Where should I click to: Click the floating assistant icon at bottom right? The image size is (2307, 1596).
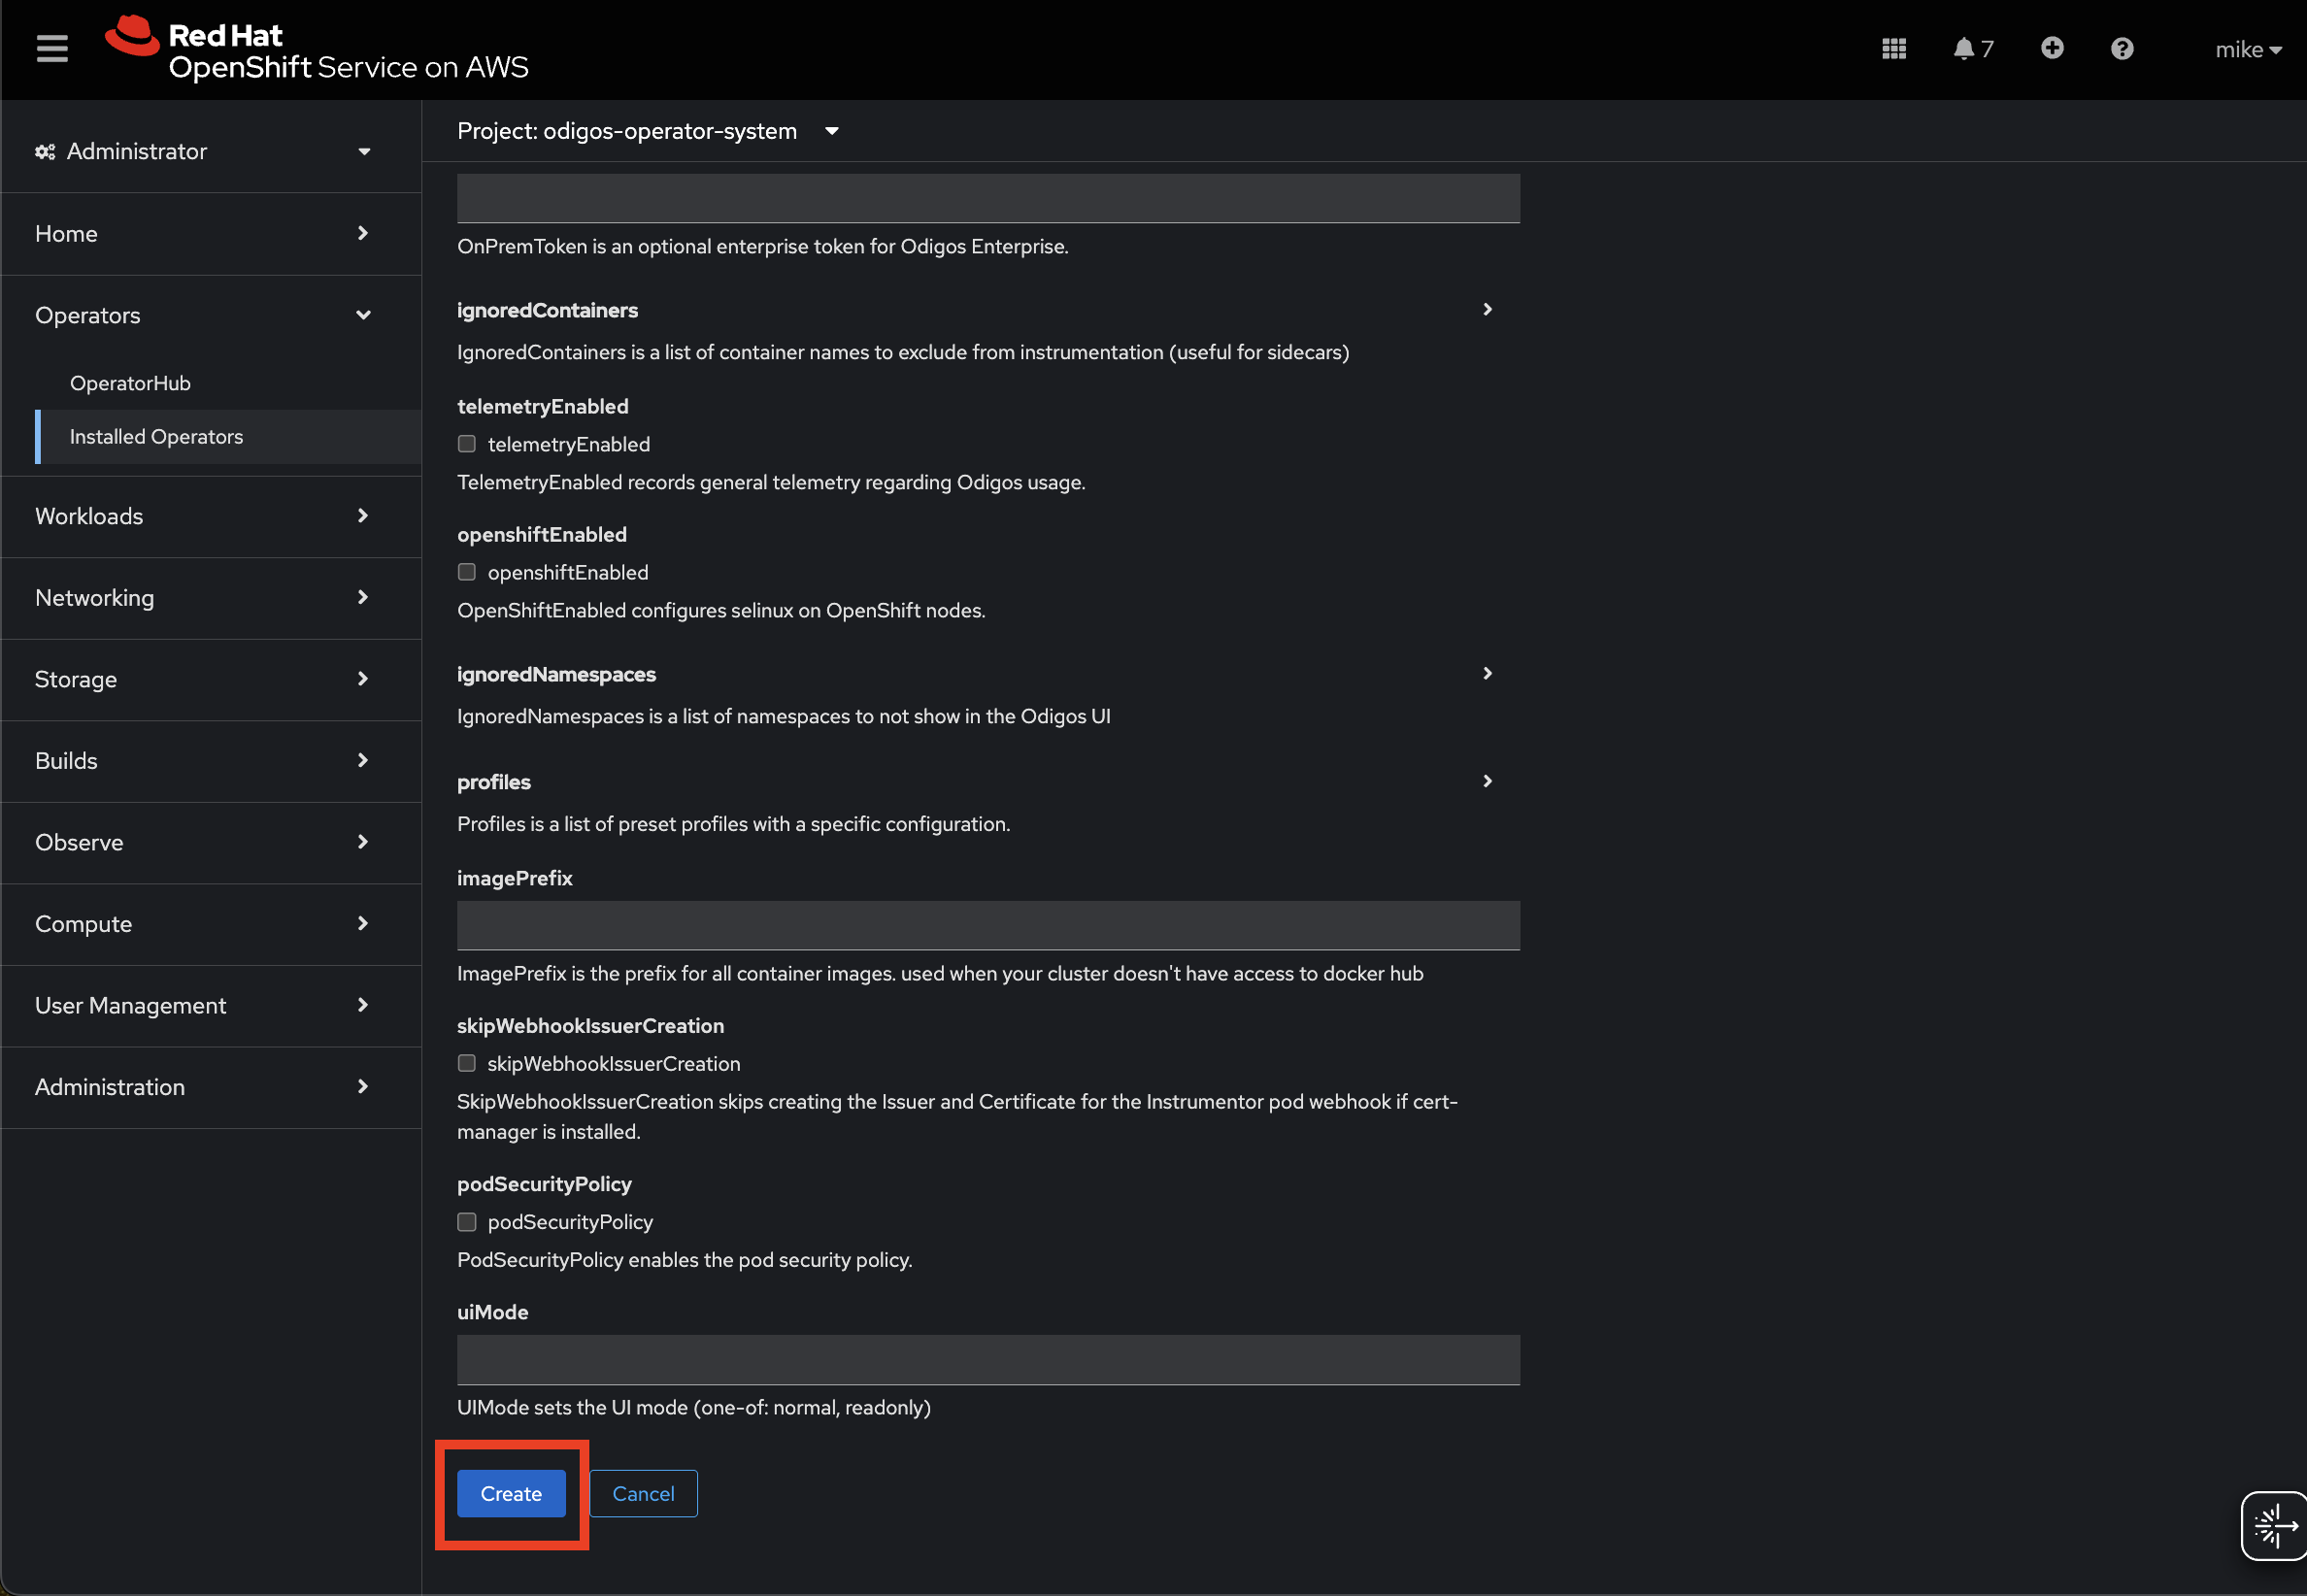tap(2274, 1525)
